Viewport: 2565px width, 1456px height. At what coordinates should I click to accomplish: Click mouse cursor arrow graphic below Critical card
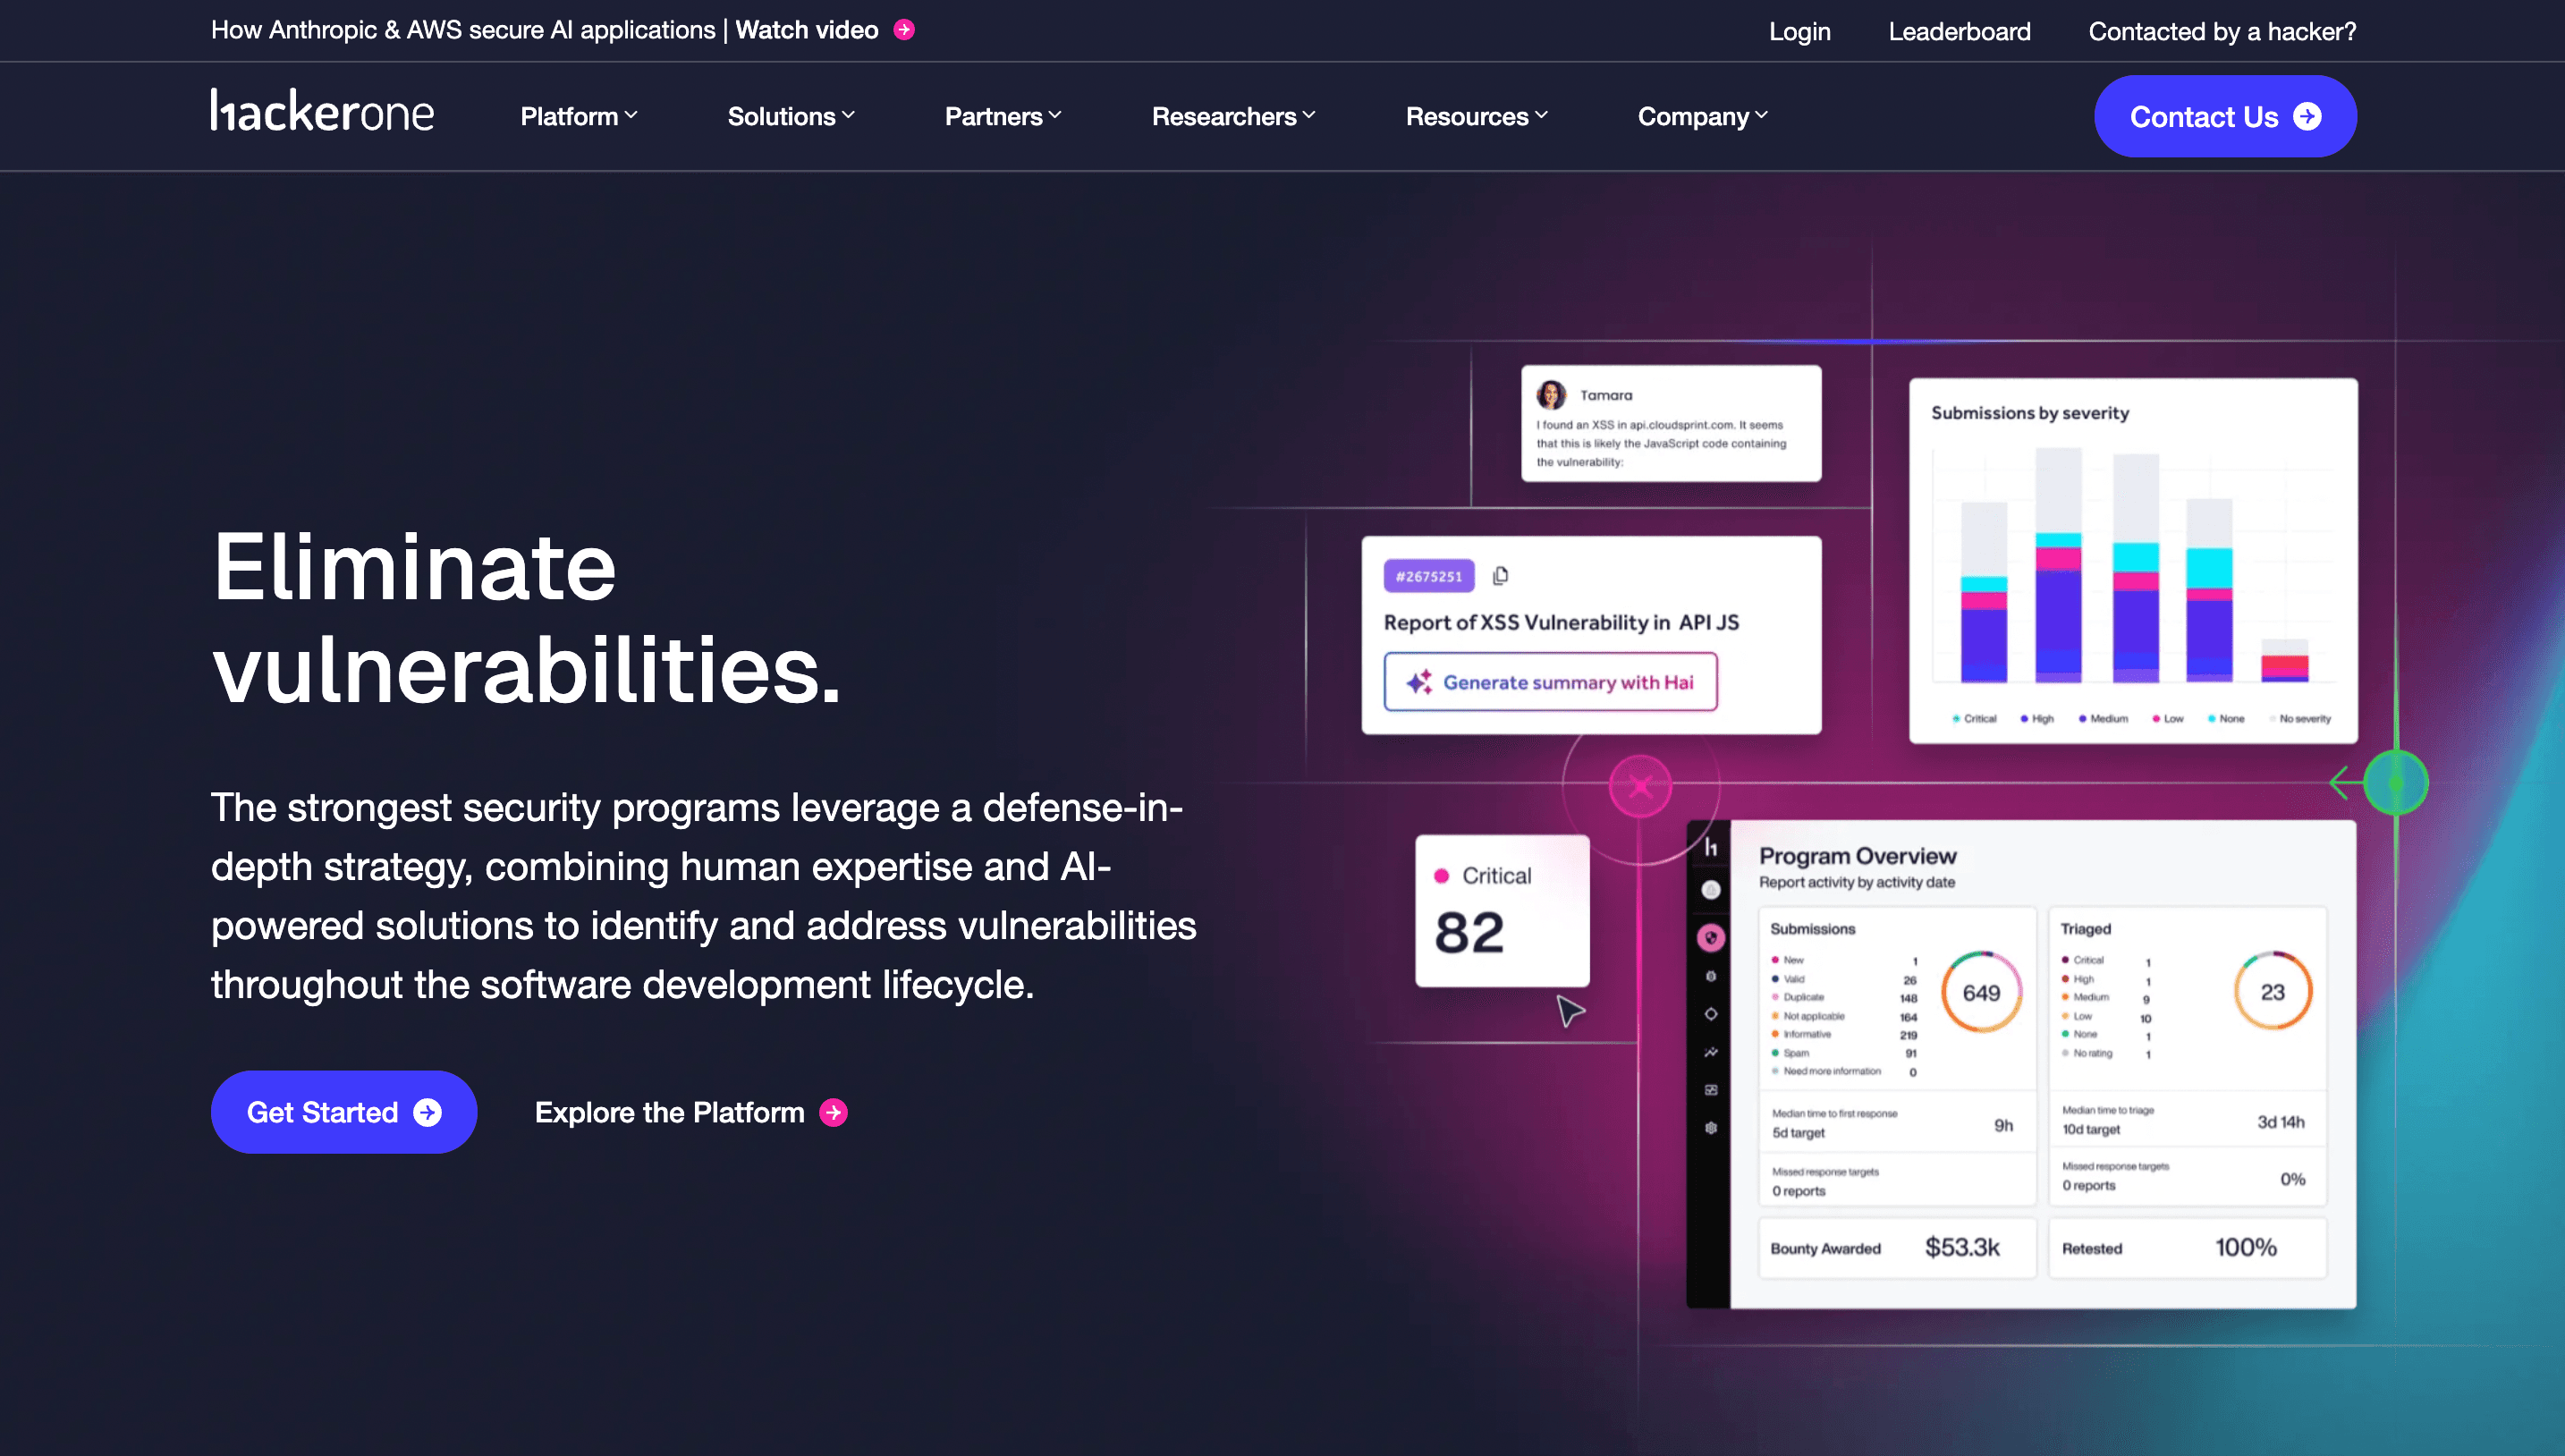(x=1570, y=1011)
